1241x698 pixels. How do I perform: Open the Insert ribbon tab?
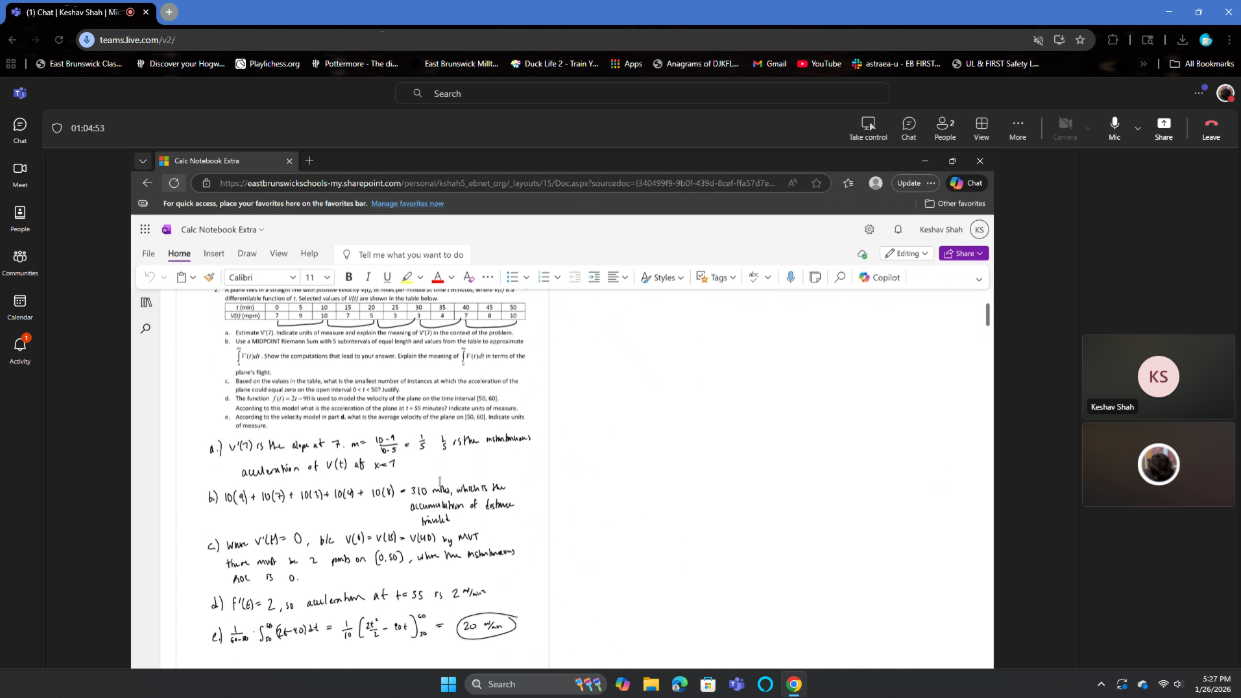(214, 254)
